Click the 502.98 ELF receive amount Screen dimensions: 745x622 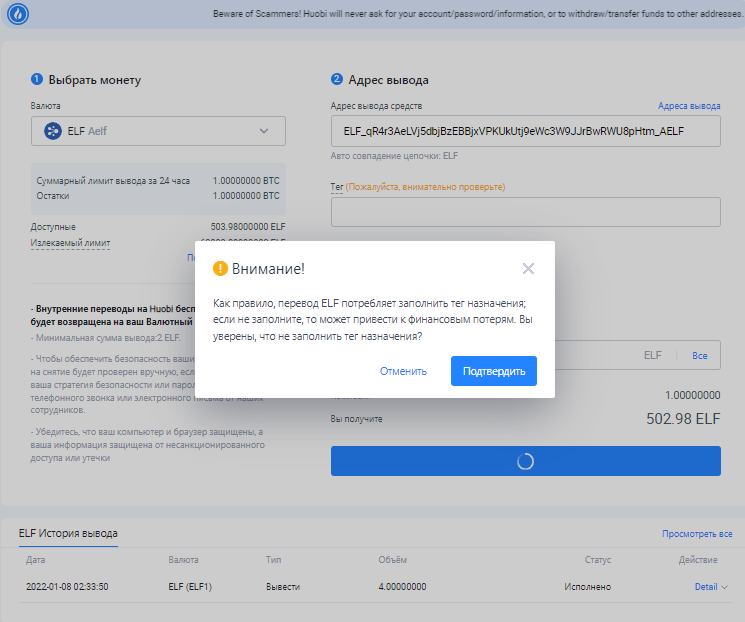[x=683, y=419]
